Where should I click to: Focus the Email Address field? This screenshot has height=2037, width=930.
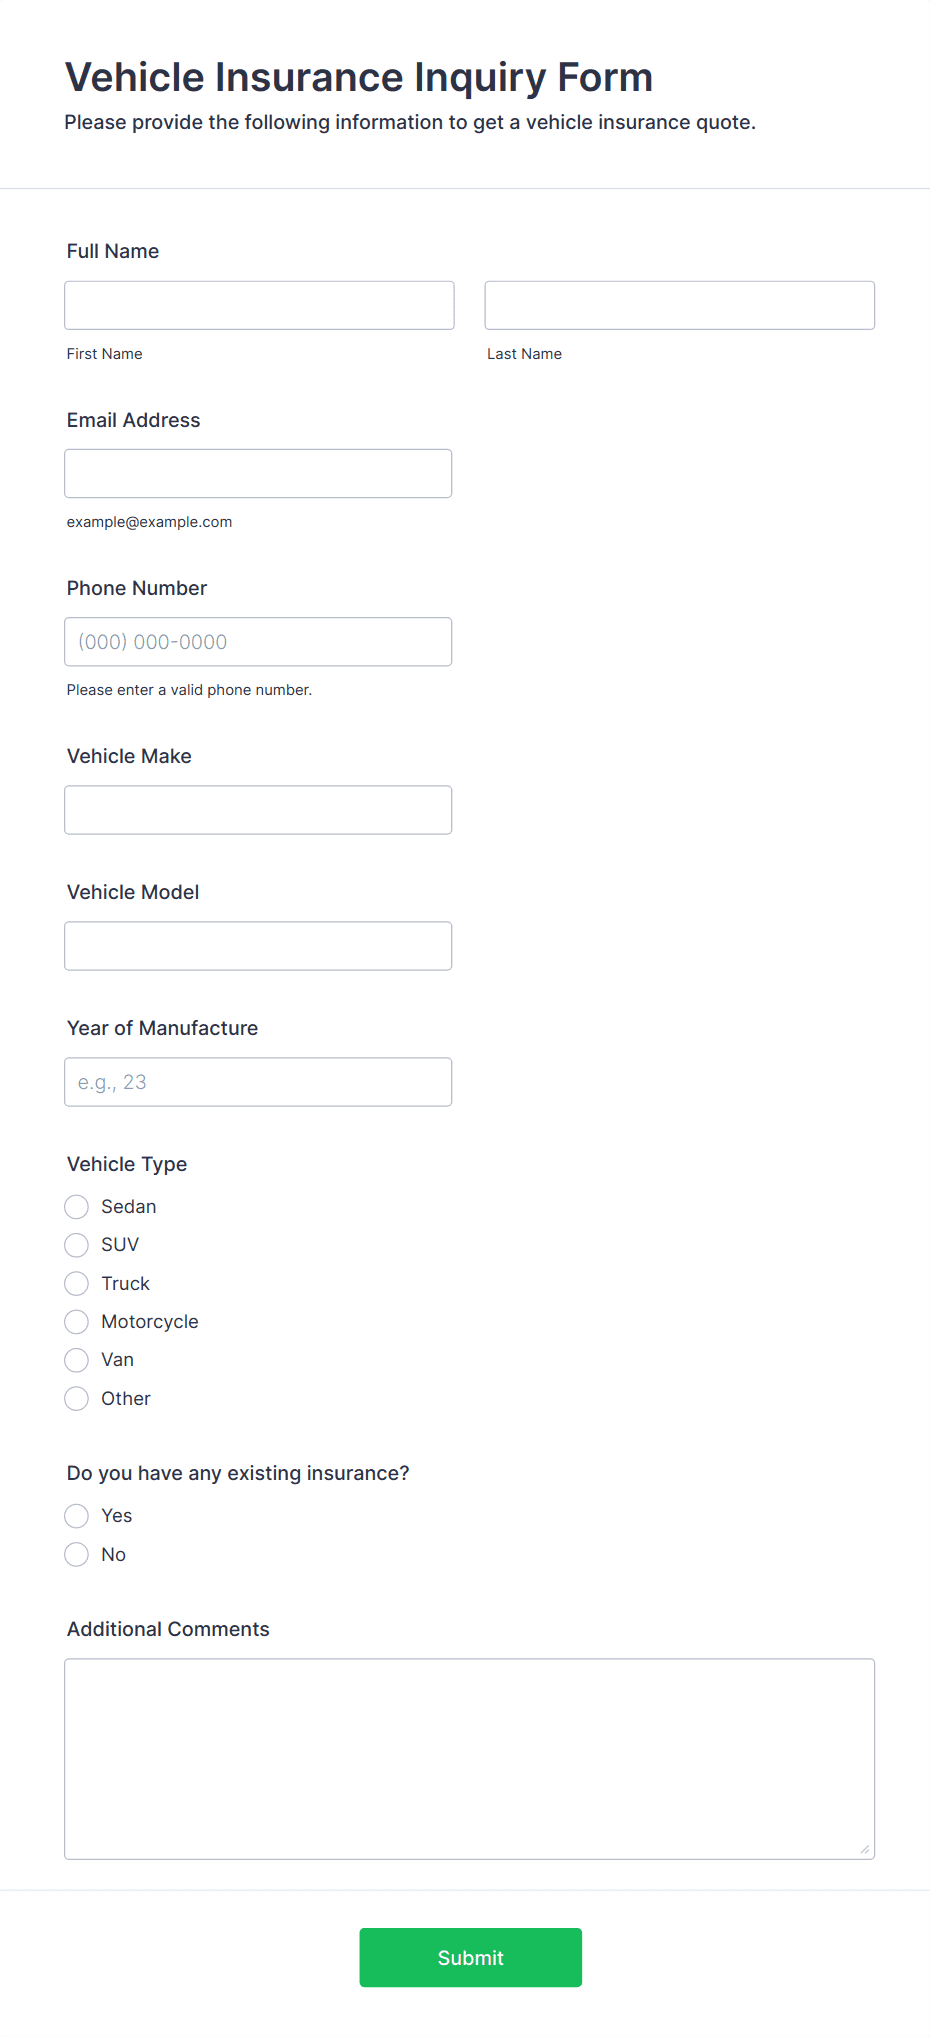[258, 473]
